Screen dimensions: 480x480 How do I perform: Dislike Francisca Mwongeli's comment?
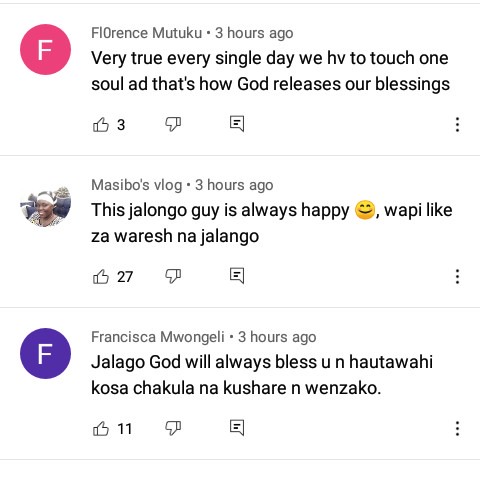click(x=173, y=429)
